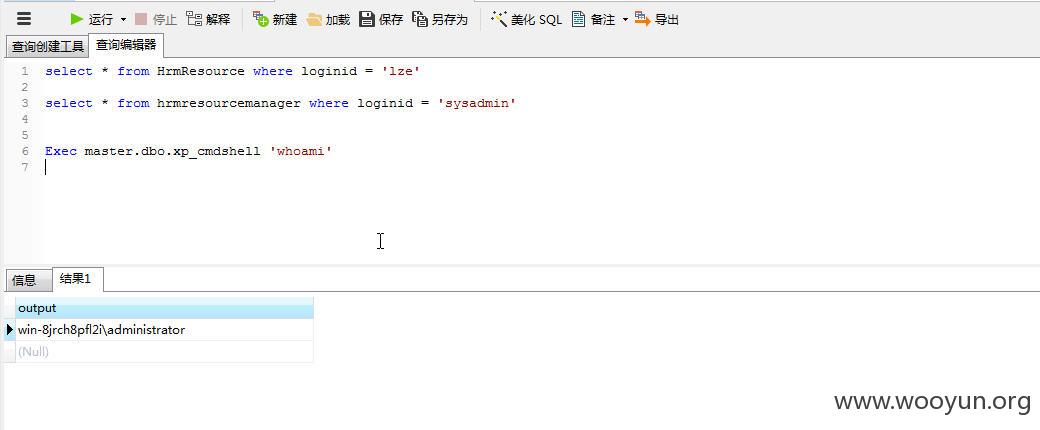The height and width of the screenshot is (430, 1040).
Task: Click Save As (另存为) button
Action: click(440, 19)
